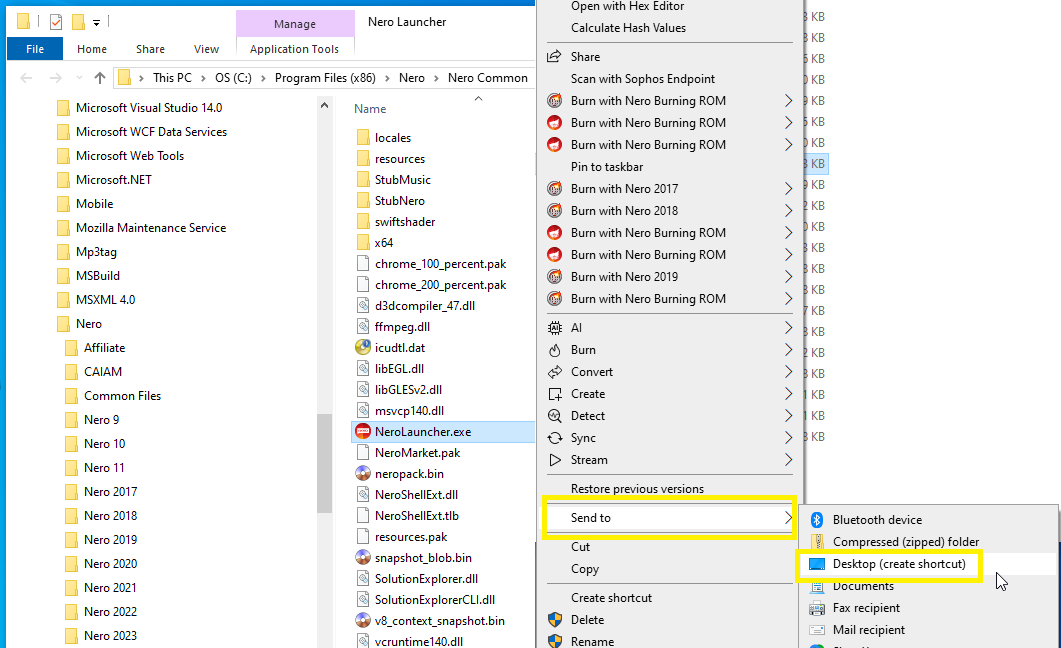Click the swiftshader folder icon
Image resolution: width=1061 pixels, height=648 pixels.
coord(363,222)
